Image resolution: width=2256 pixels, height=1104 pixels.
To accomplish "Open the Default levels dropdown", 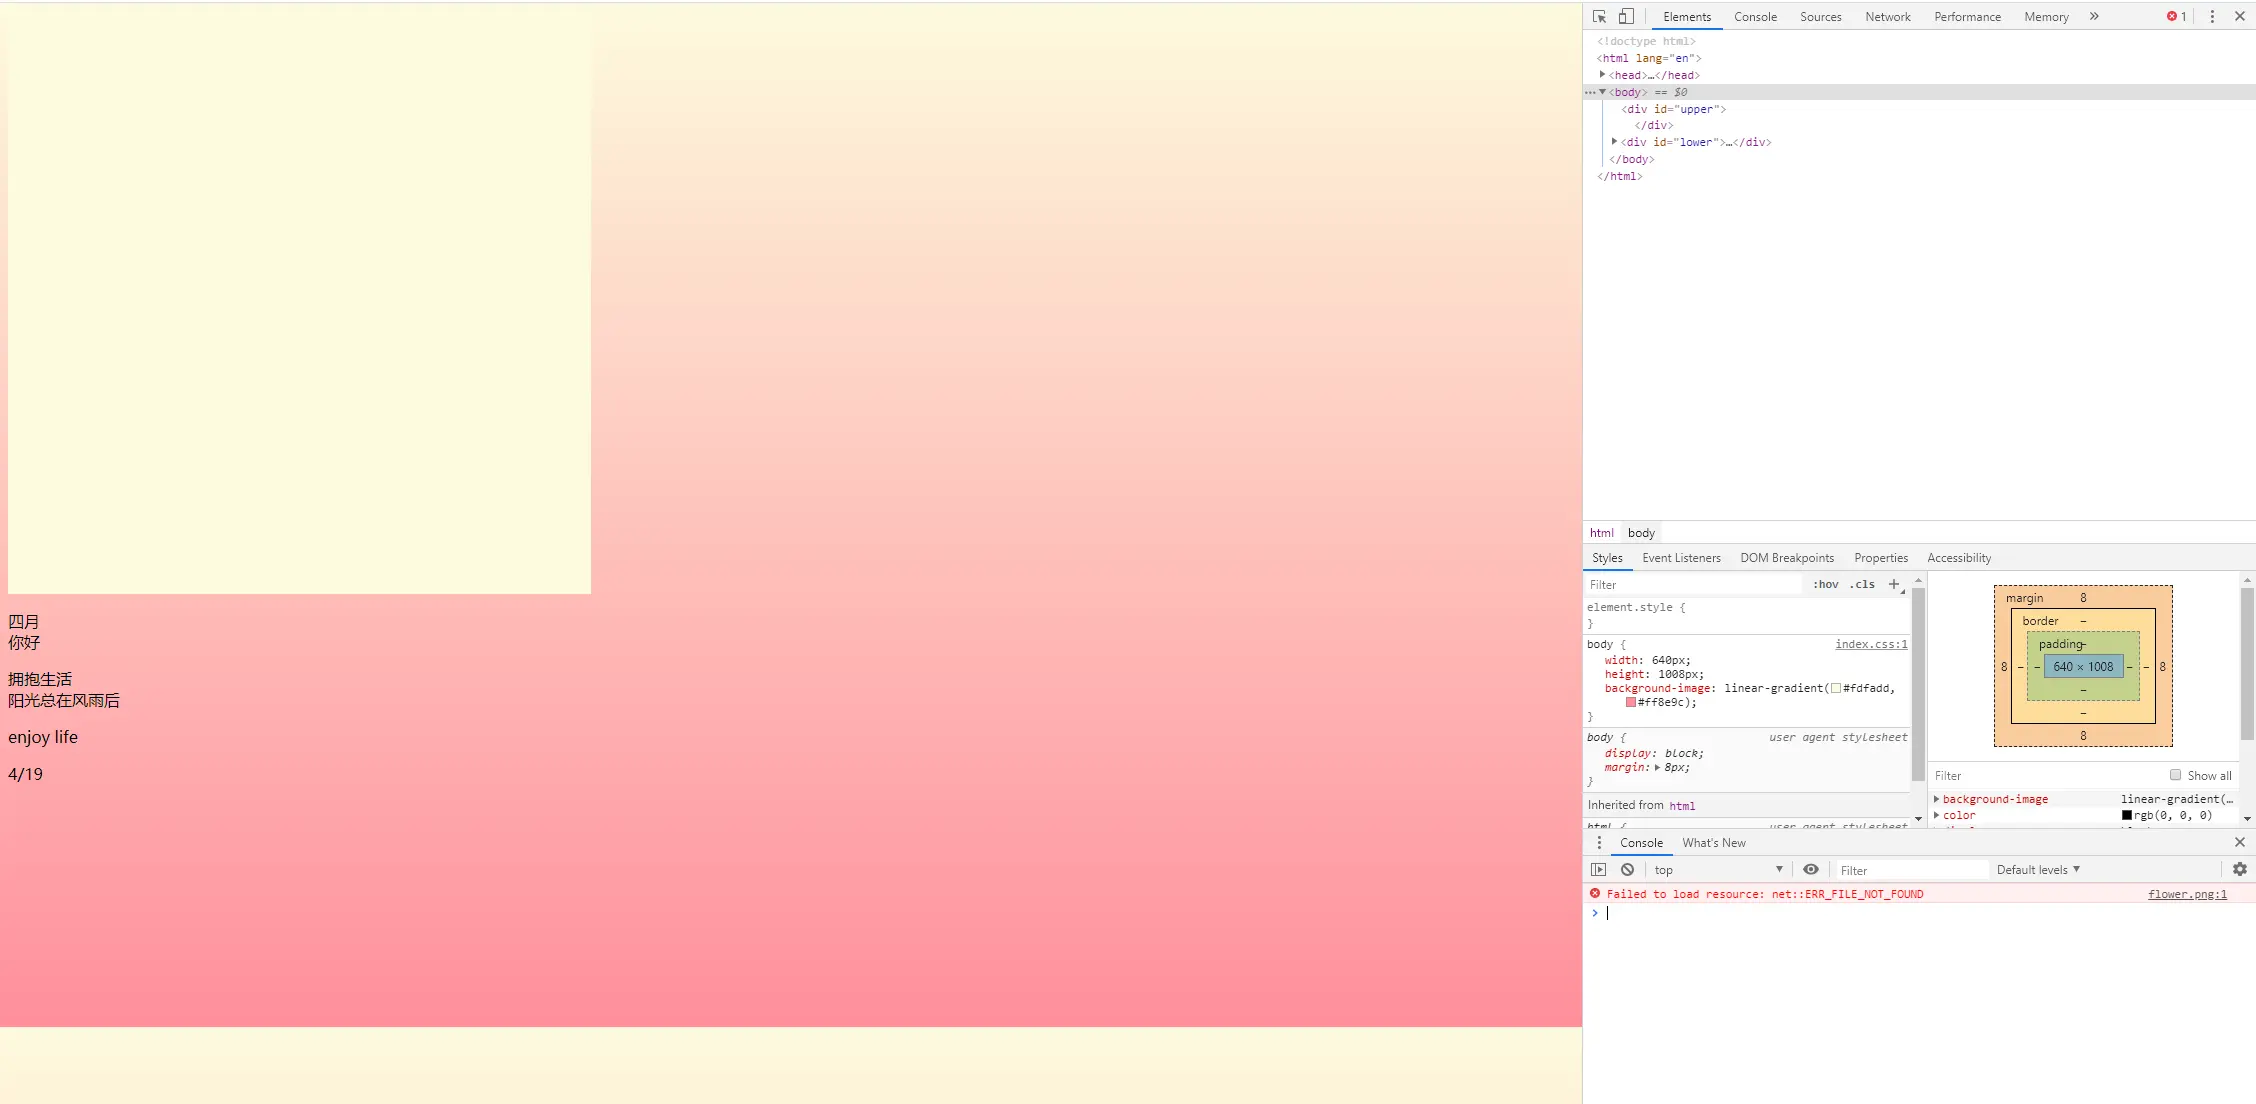I will point(2037,869).
